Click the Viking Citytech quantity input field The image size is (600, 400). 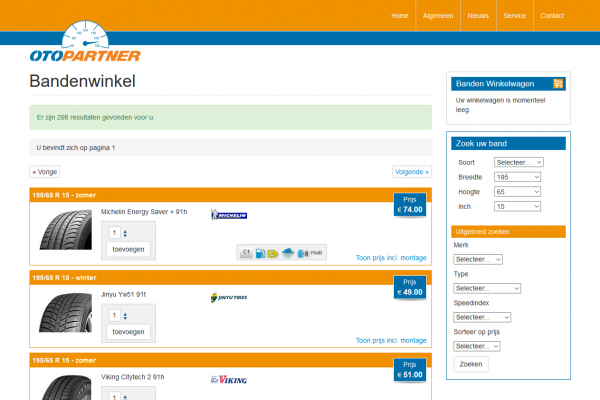pyautogui.click(x=114, y=396)
